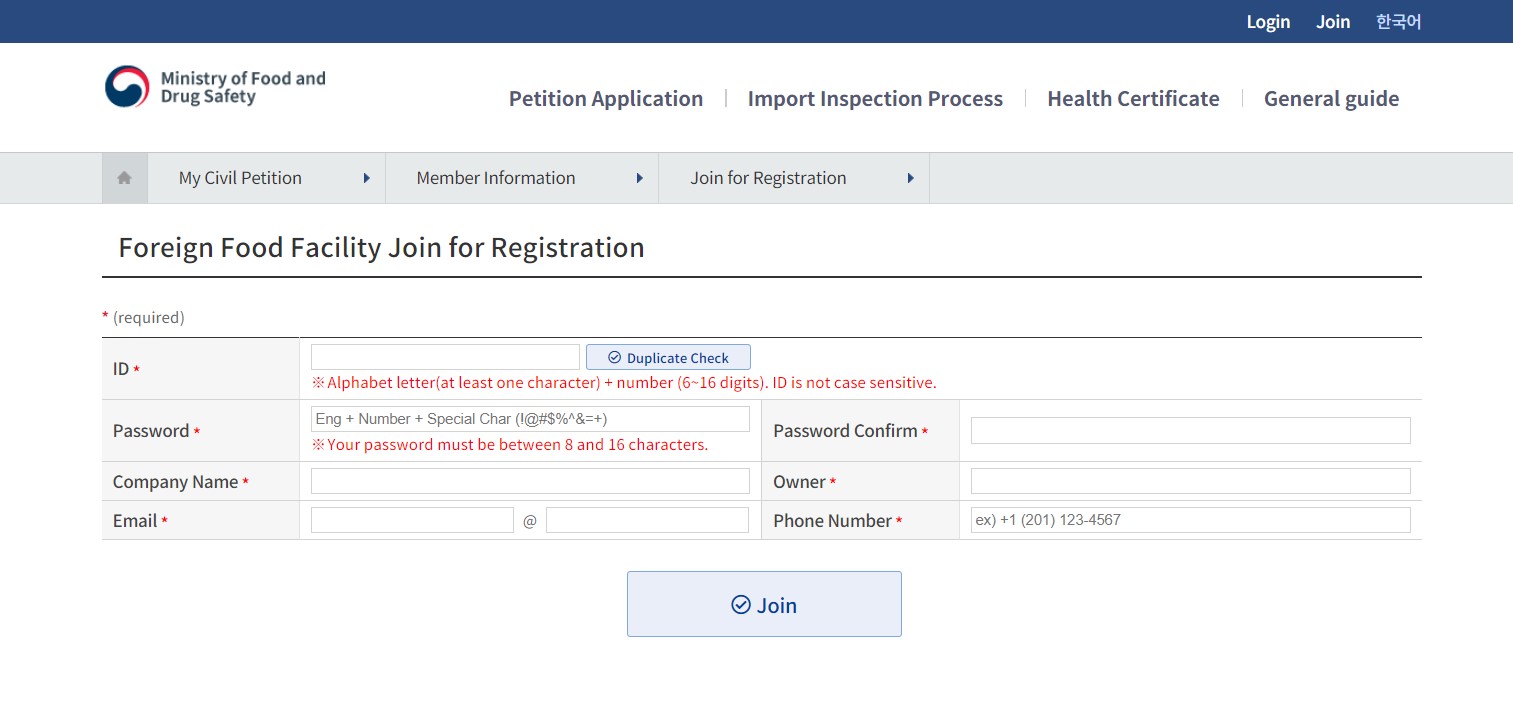Submit the form with the Join button
The height and width of the screenshot is (722, 1513).
(764, 604)
